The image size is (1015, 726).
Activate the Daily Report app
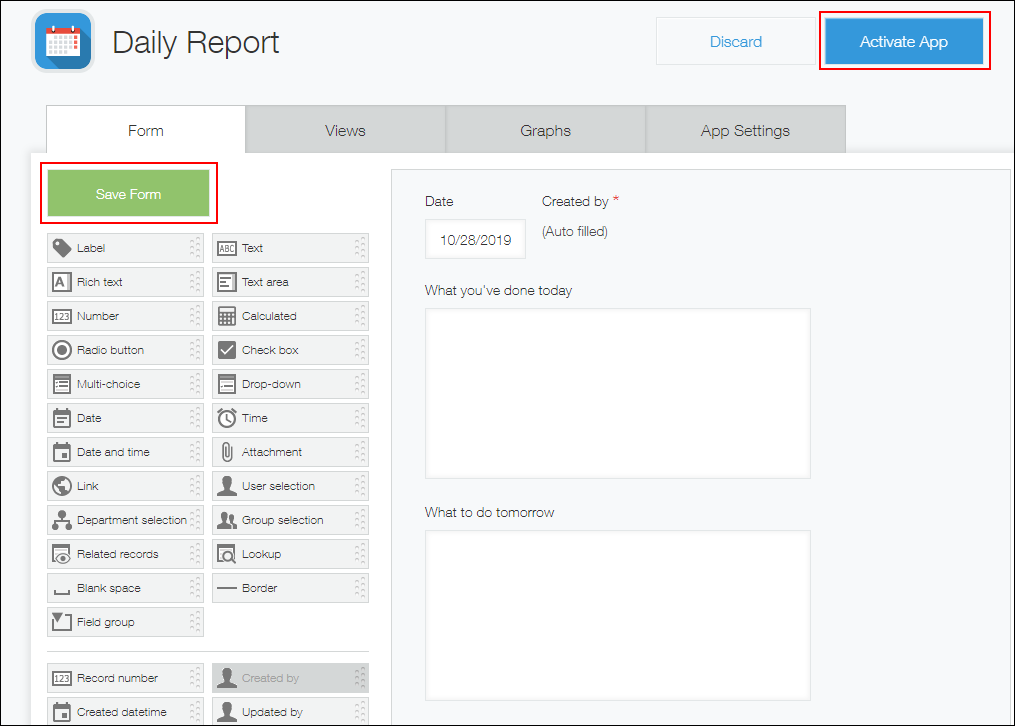(904, 41)
